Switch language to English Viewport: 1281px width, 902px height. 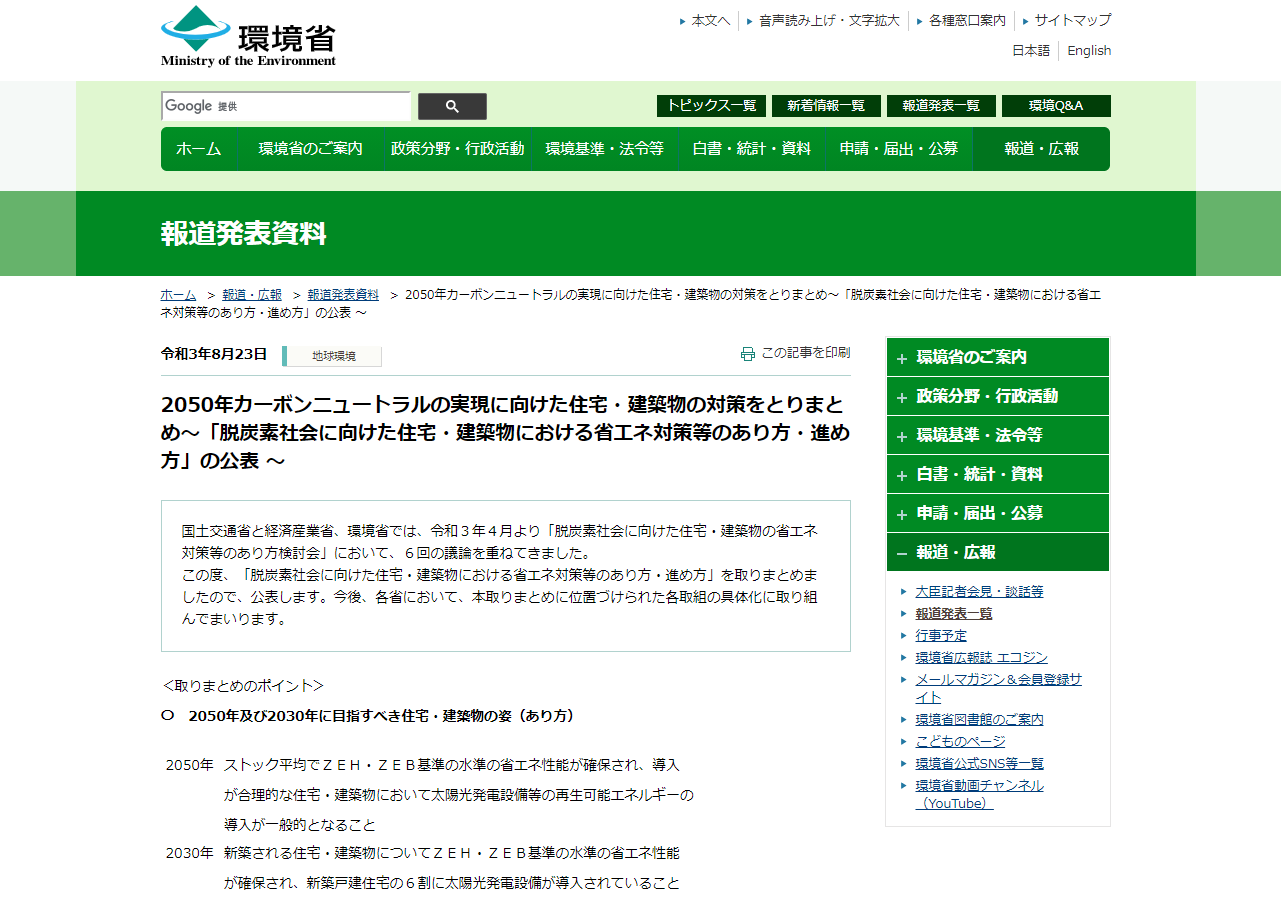(1088, 51)
